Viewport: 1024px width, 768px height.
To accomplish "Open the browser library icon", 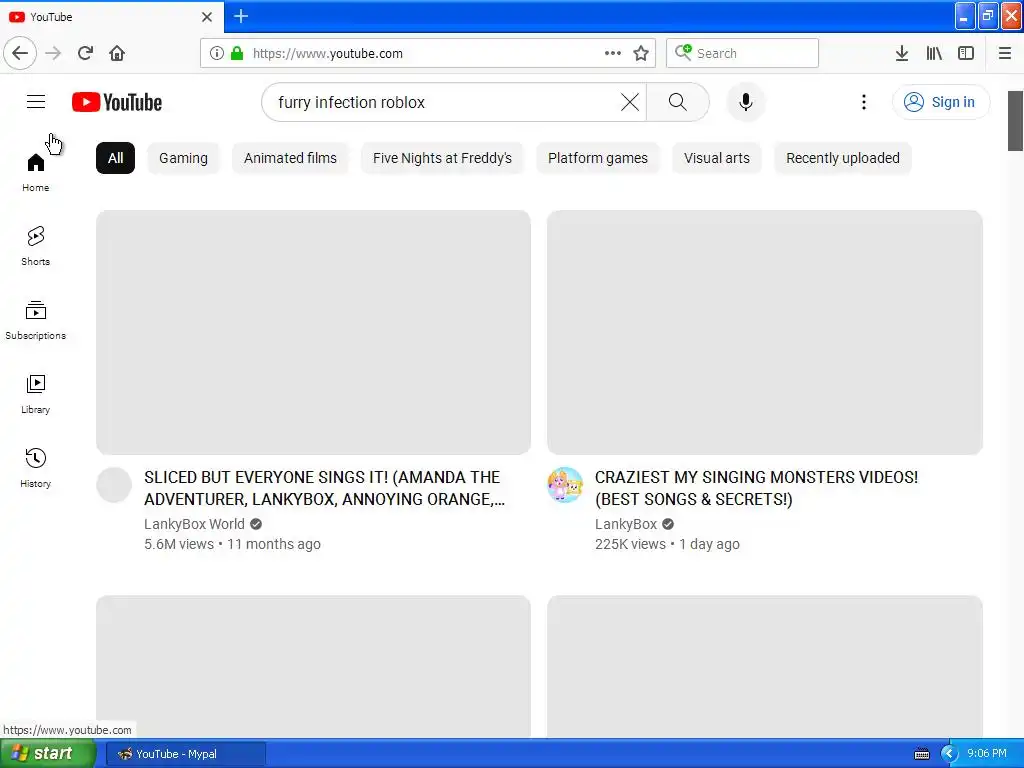I will click(934, 54).
